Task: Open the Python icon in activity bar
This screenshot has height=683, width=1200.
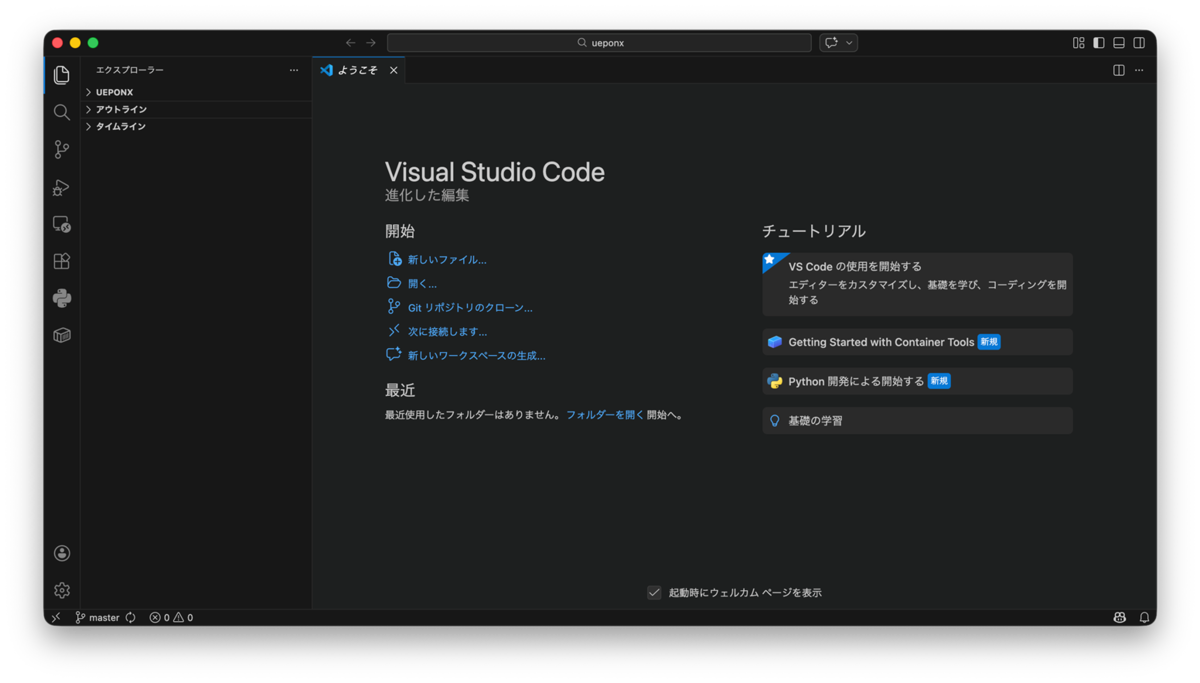Action: (62, 298)
